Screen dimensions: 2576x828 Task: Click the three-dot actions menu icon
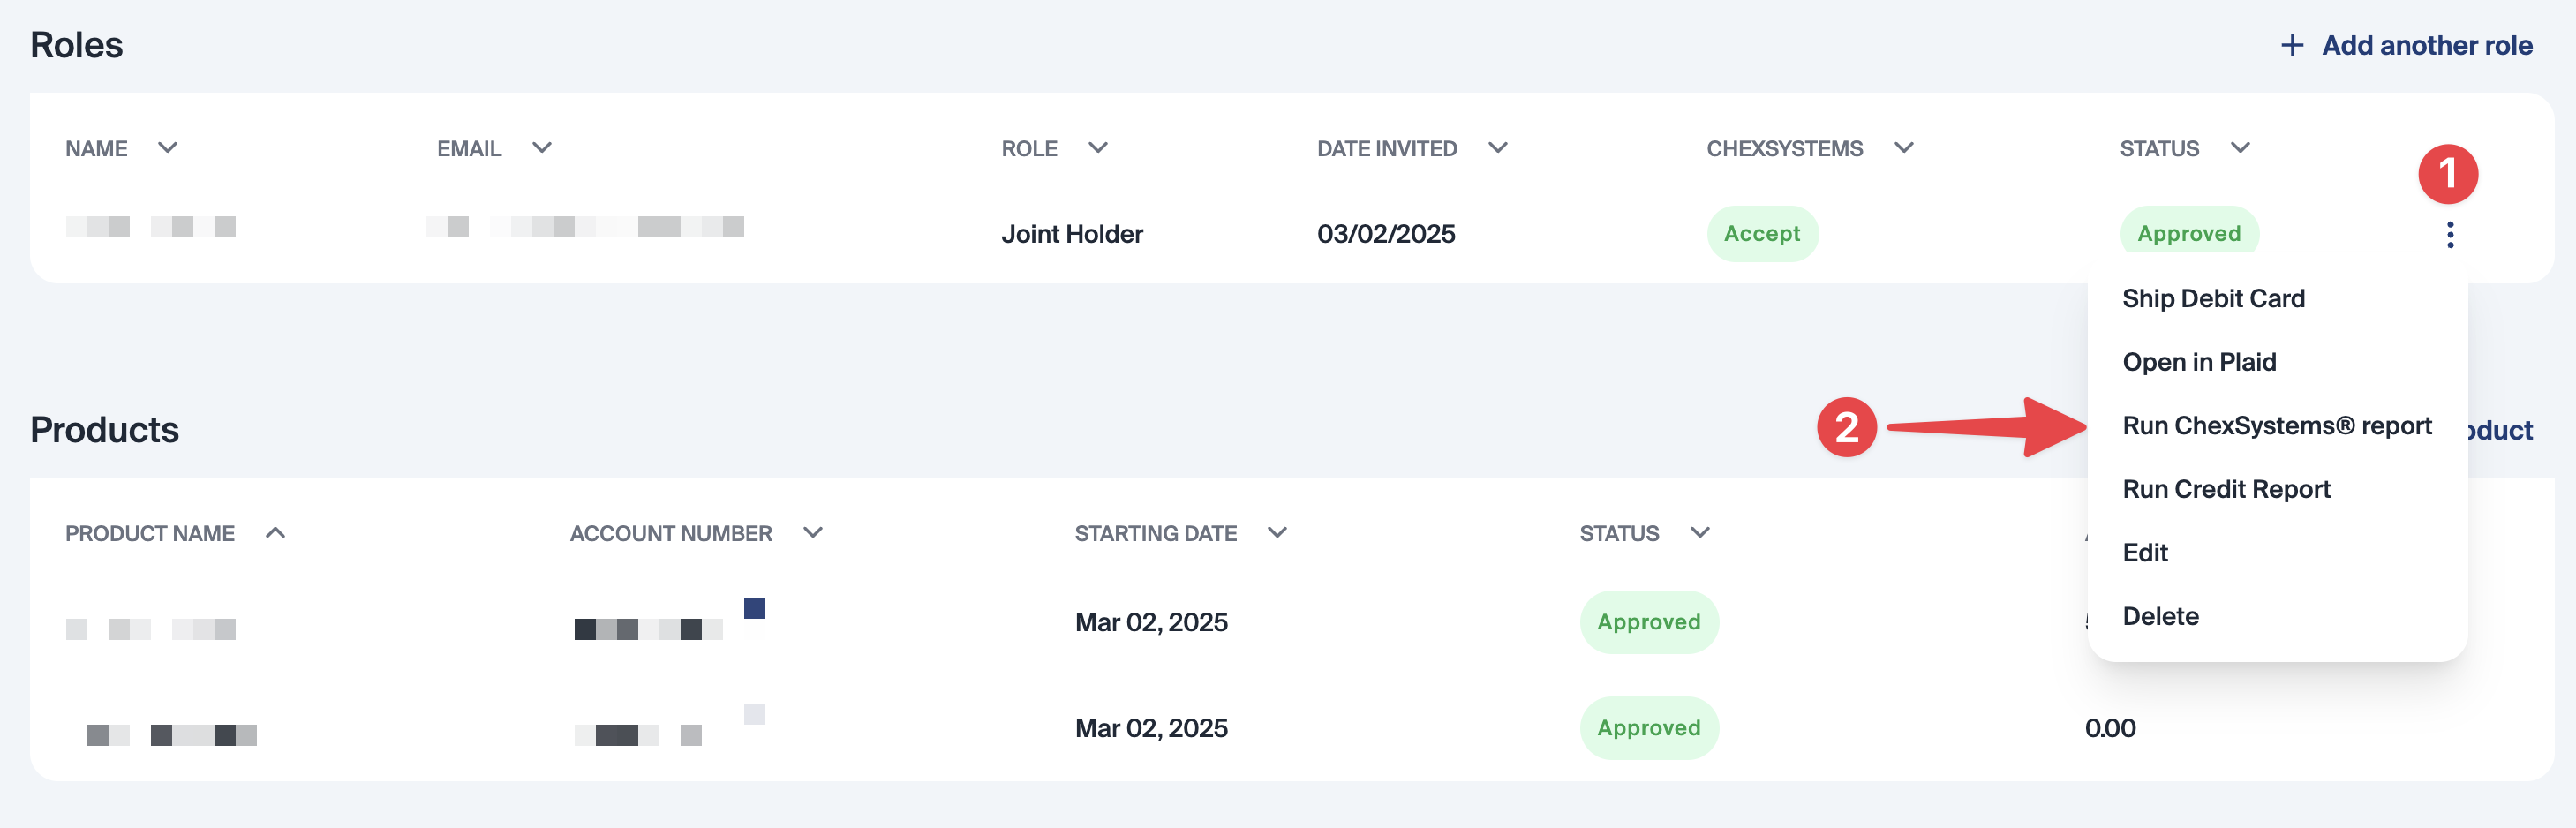(2449, 235)
